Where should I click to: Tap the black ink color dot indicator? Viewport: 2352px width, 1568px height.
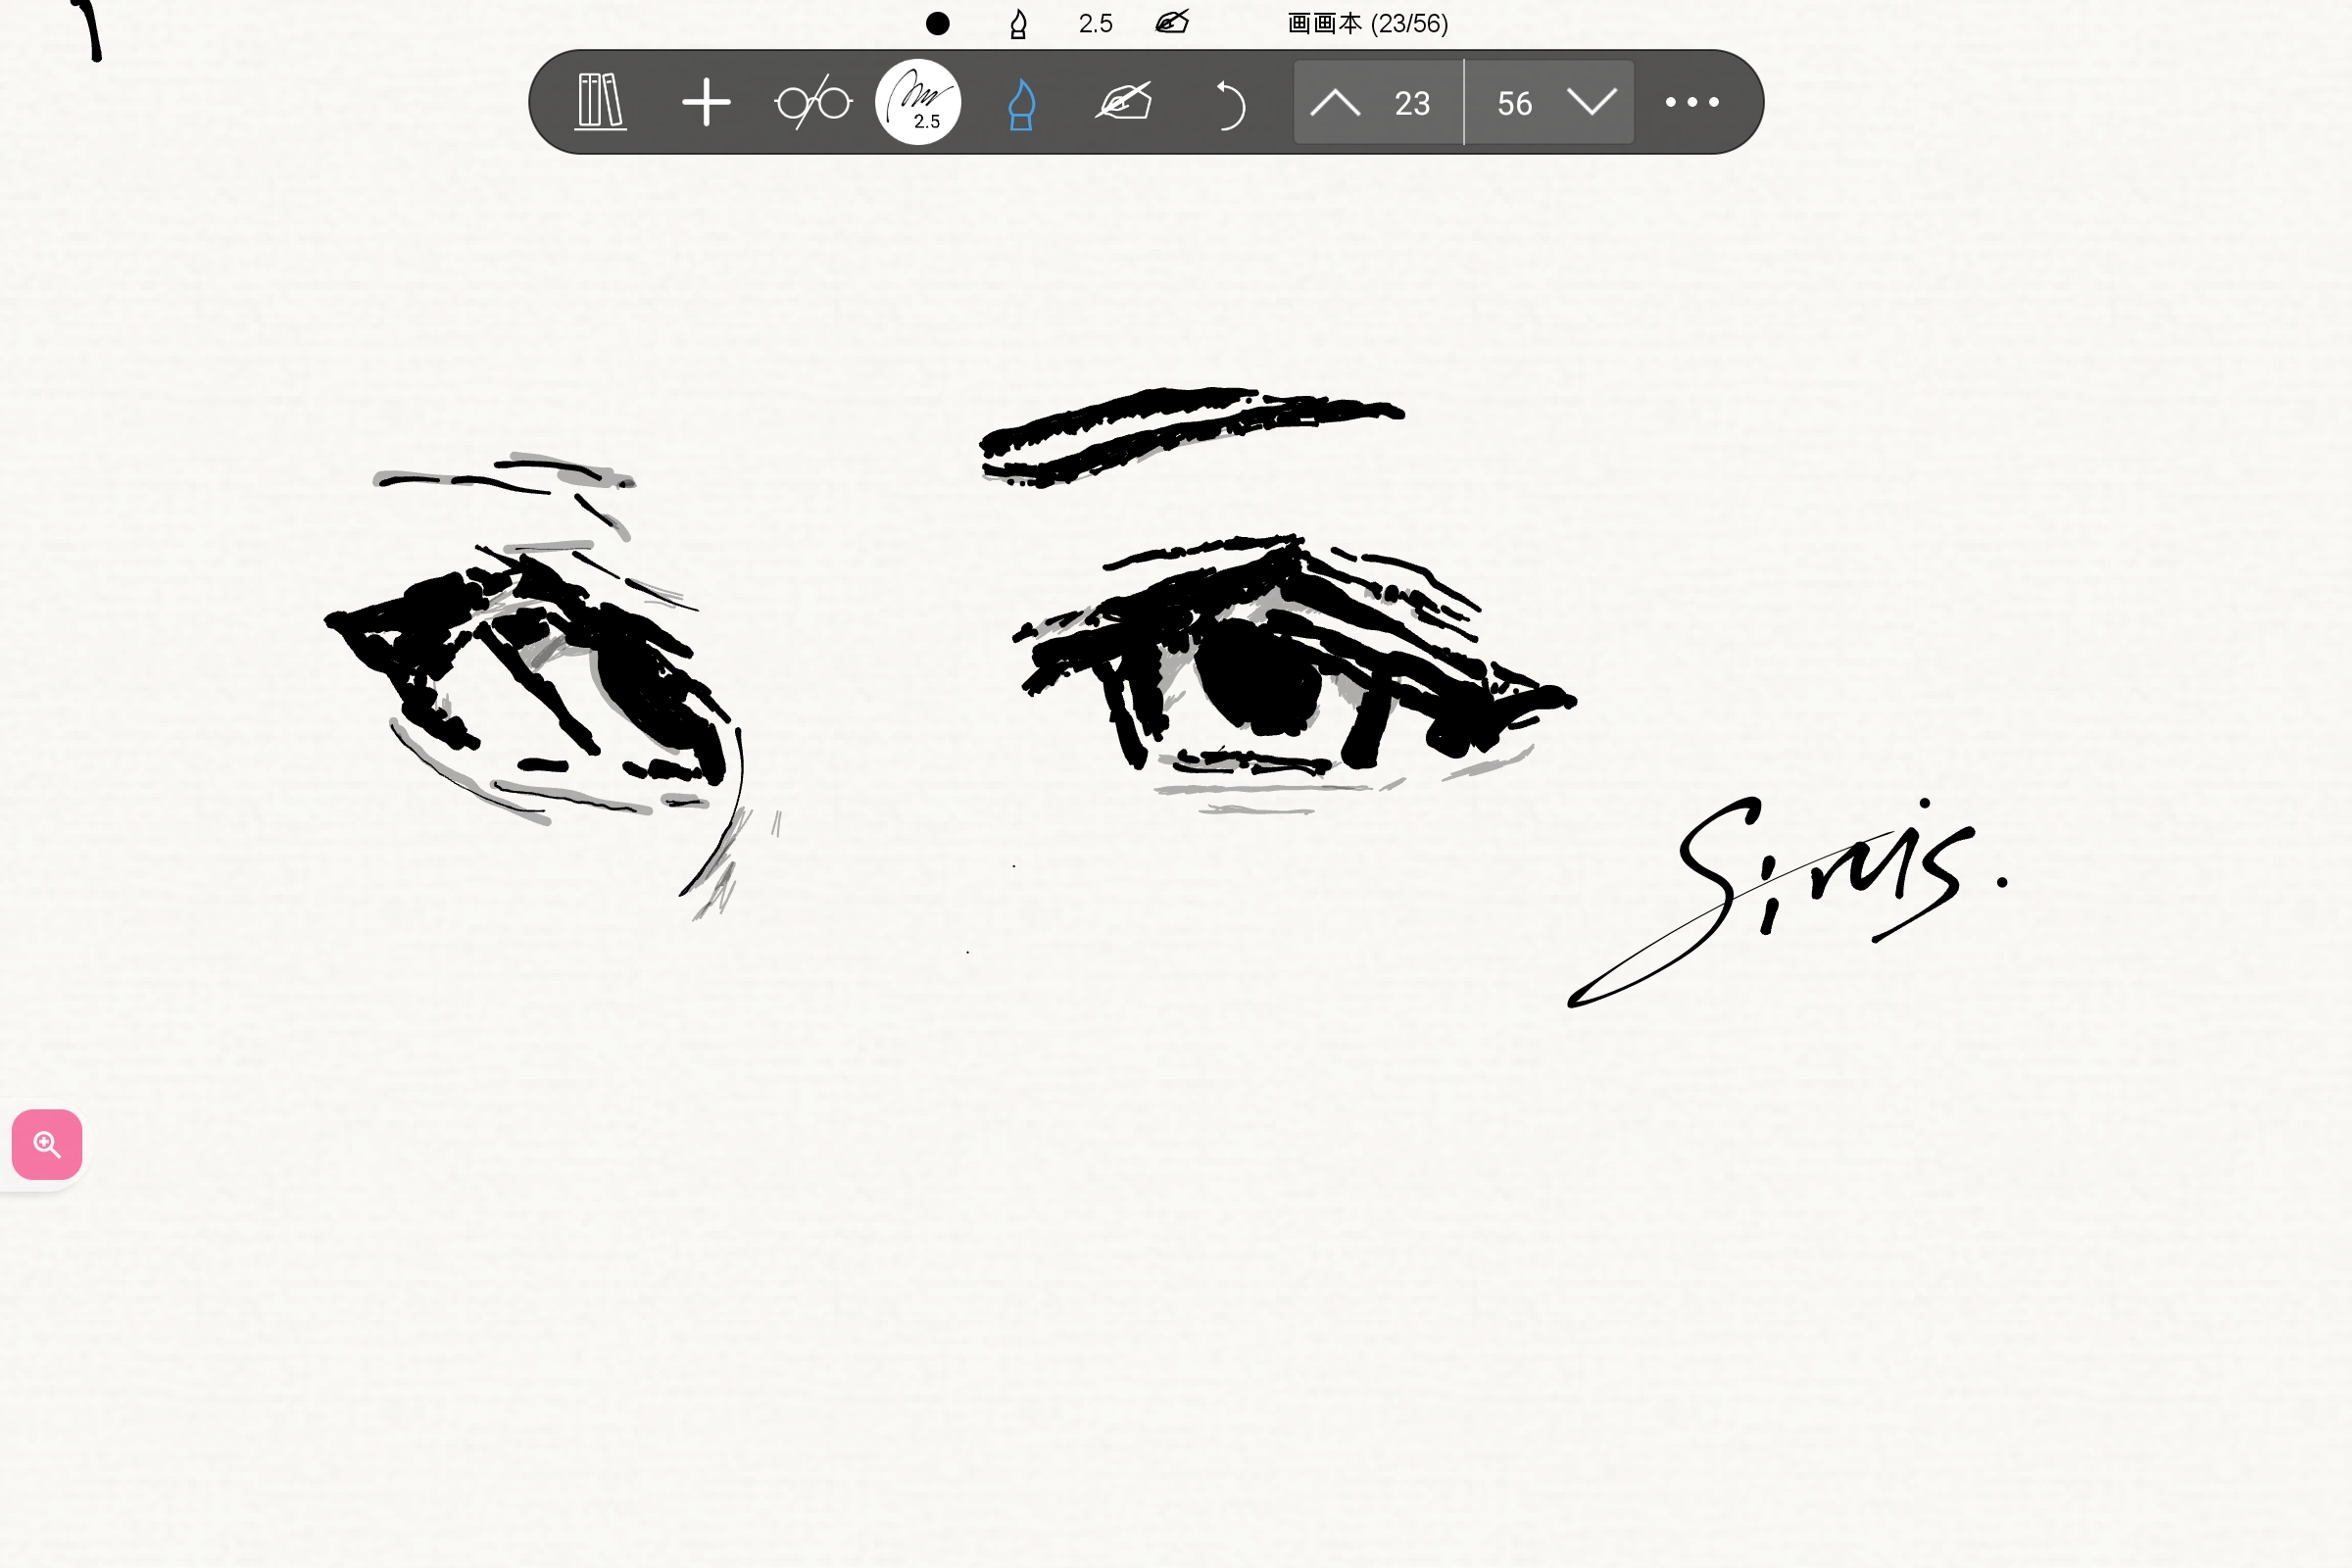click(937, 24)
